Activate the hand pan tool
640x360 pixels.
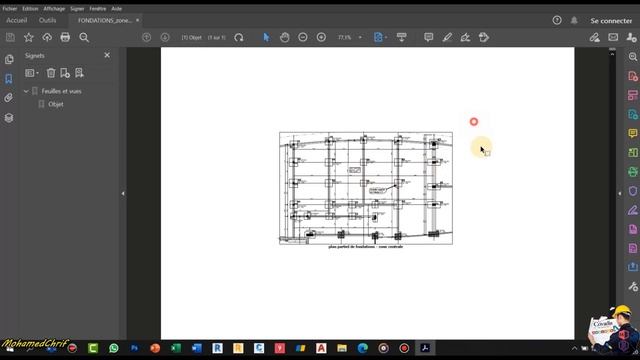284,38
